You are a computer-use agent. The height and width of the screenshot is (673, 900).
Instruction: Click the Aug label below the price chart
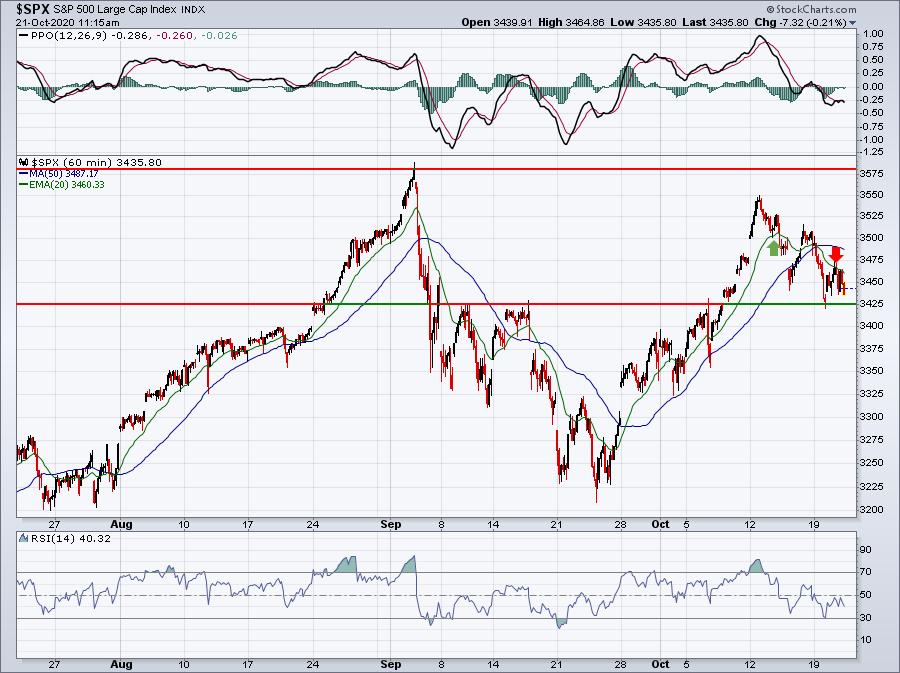(121, 524)
